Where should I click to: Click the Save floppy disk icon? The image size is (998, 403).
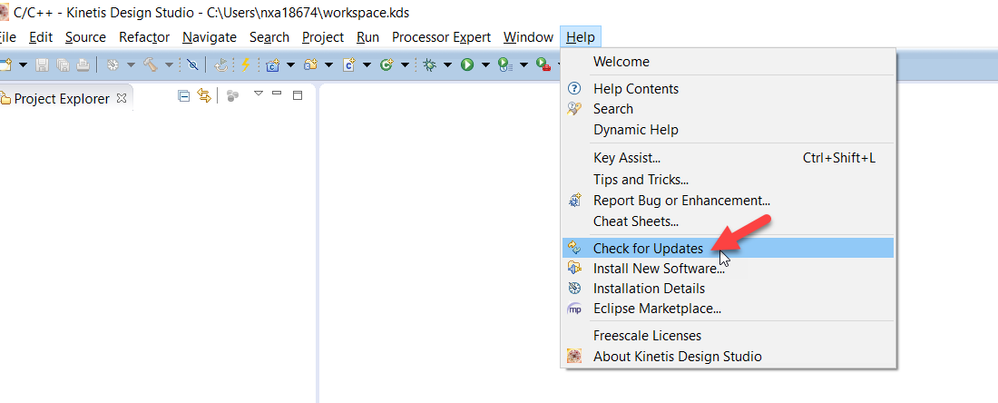[x=42, y=65]
